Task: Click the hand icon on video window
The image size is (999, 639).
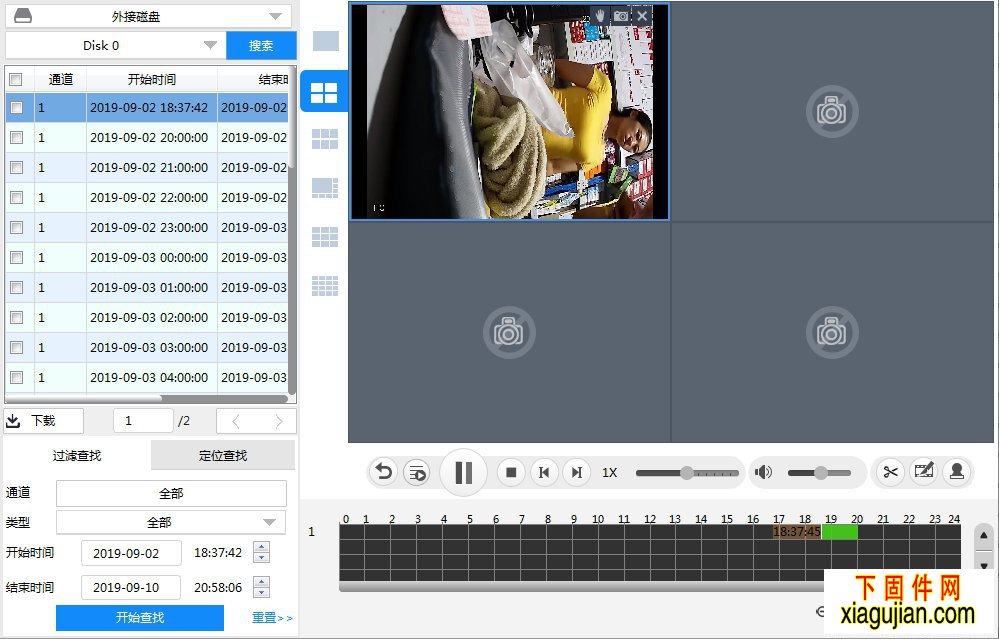Action: click(x=600, y=16)
